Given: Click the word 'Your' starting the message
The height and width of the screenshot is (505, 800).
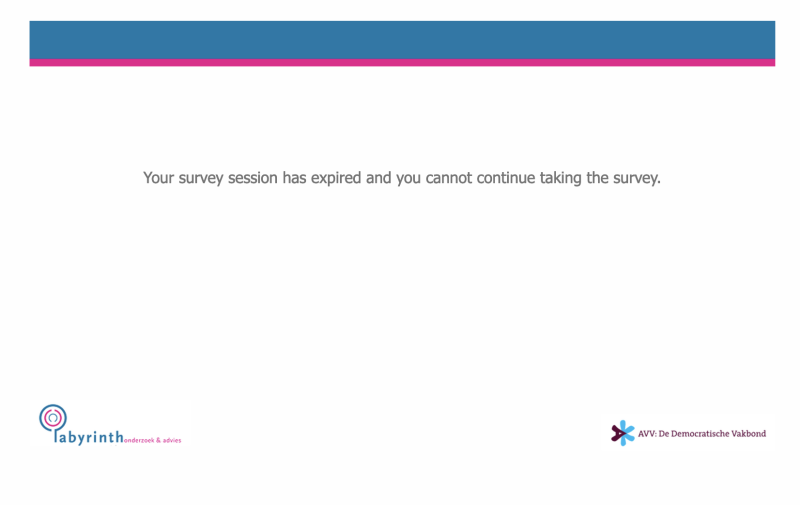Looking at the screenshot, I should tap(159, 178).
